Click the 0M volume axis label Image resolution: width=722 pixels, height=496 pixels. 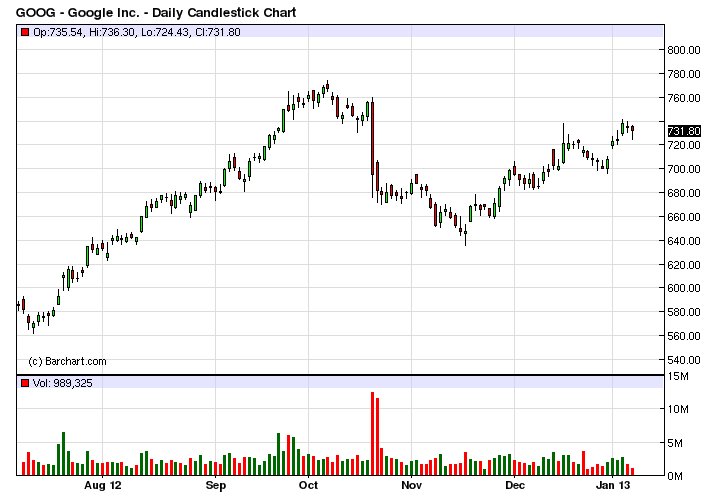pos(675,476)
